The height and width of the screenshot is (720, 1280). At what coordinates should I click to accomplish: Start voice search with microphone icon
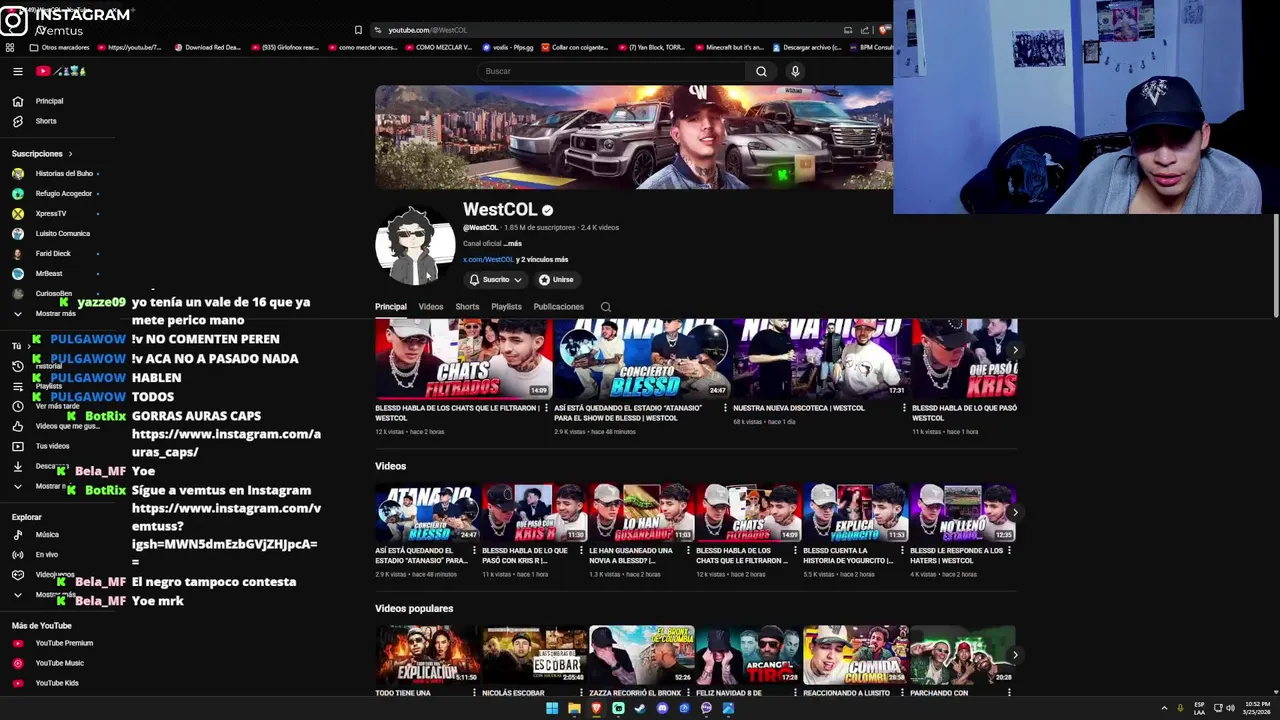[x=795, y=71]
